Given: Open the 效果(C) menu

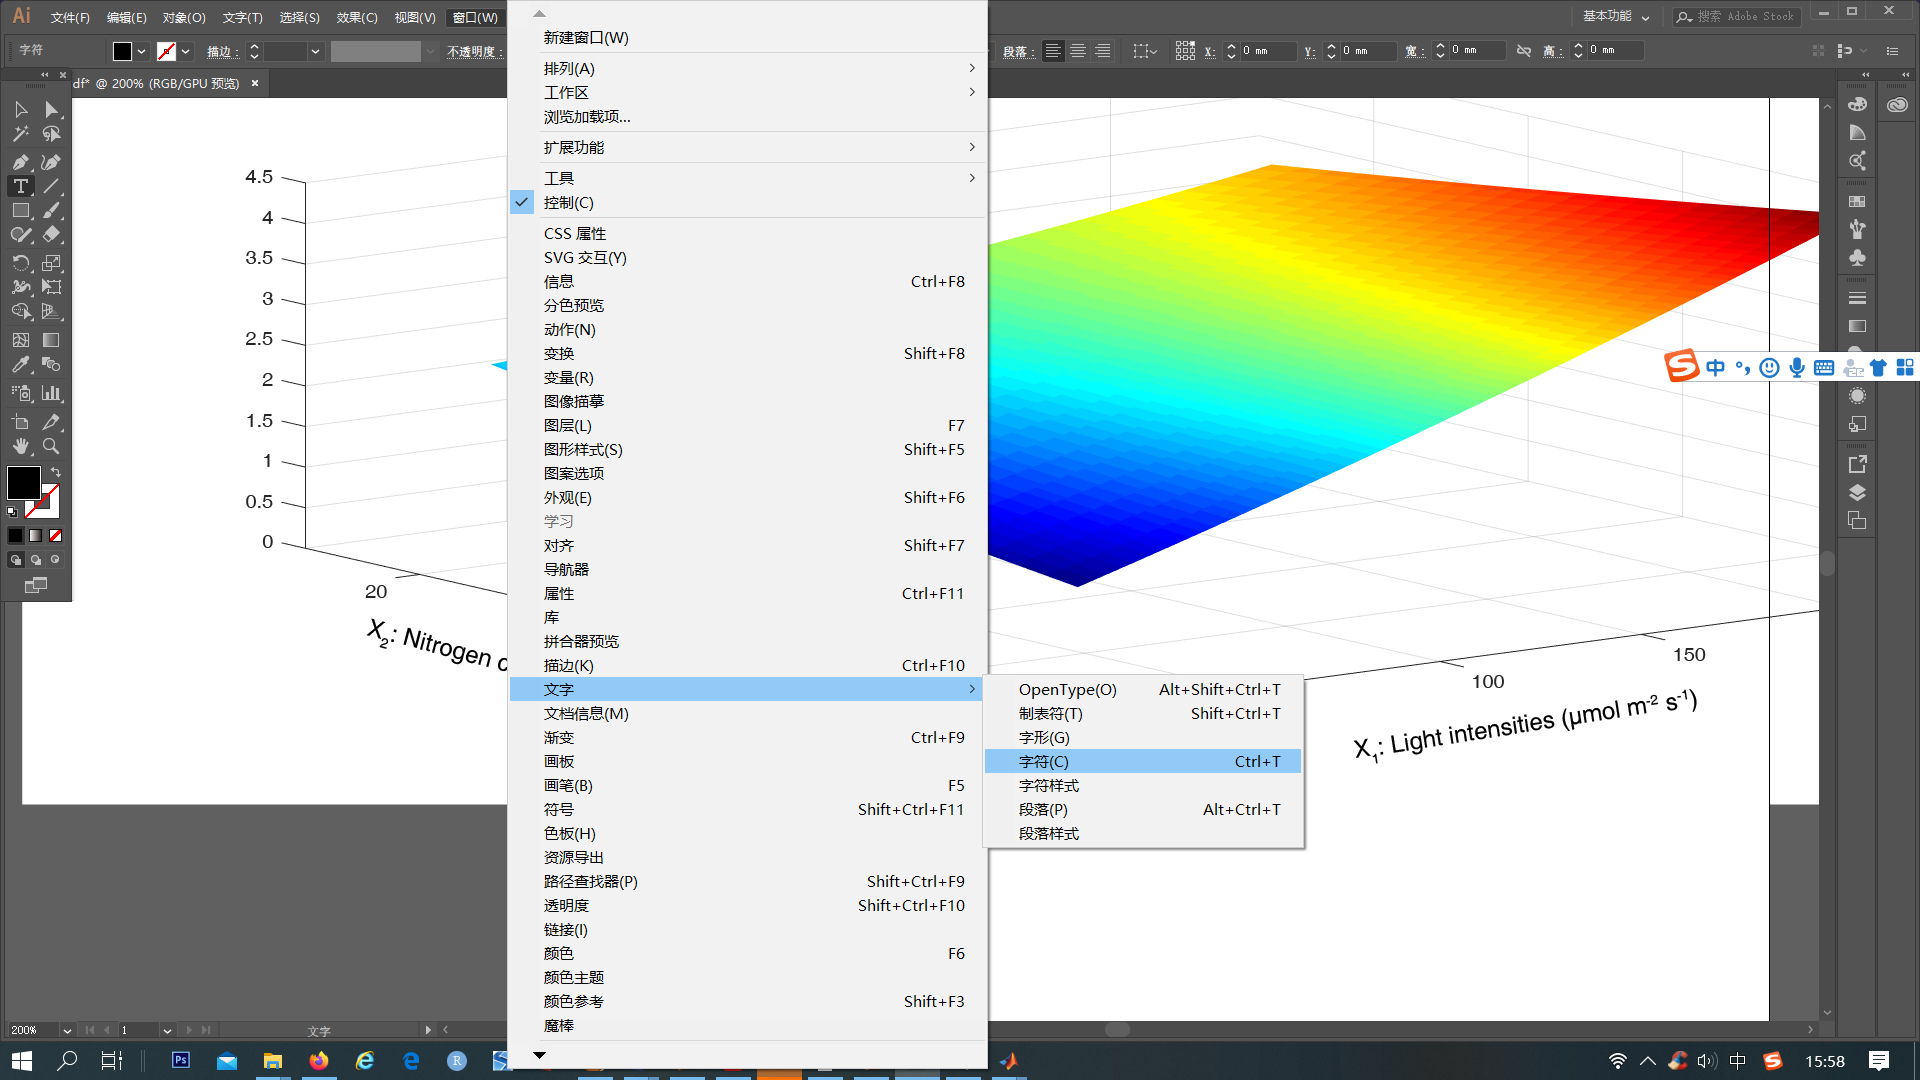Looking at the screenshot, I should 356,17.
